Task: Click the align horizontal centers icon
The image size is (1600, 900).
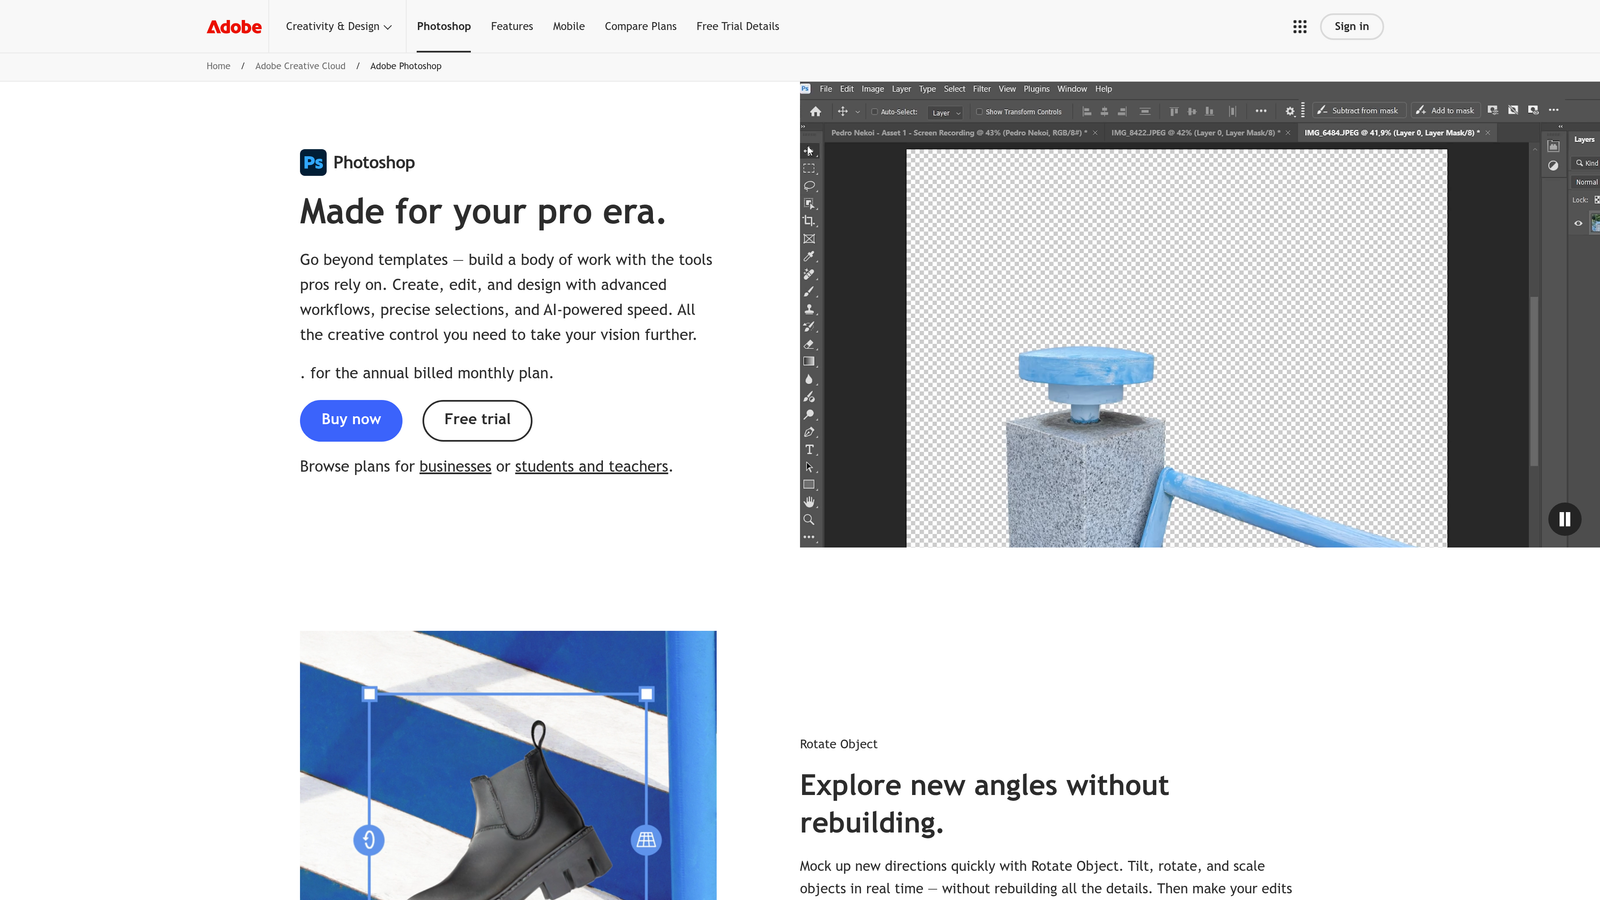Action: pos(1104,111)
